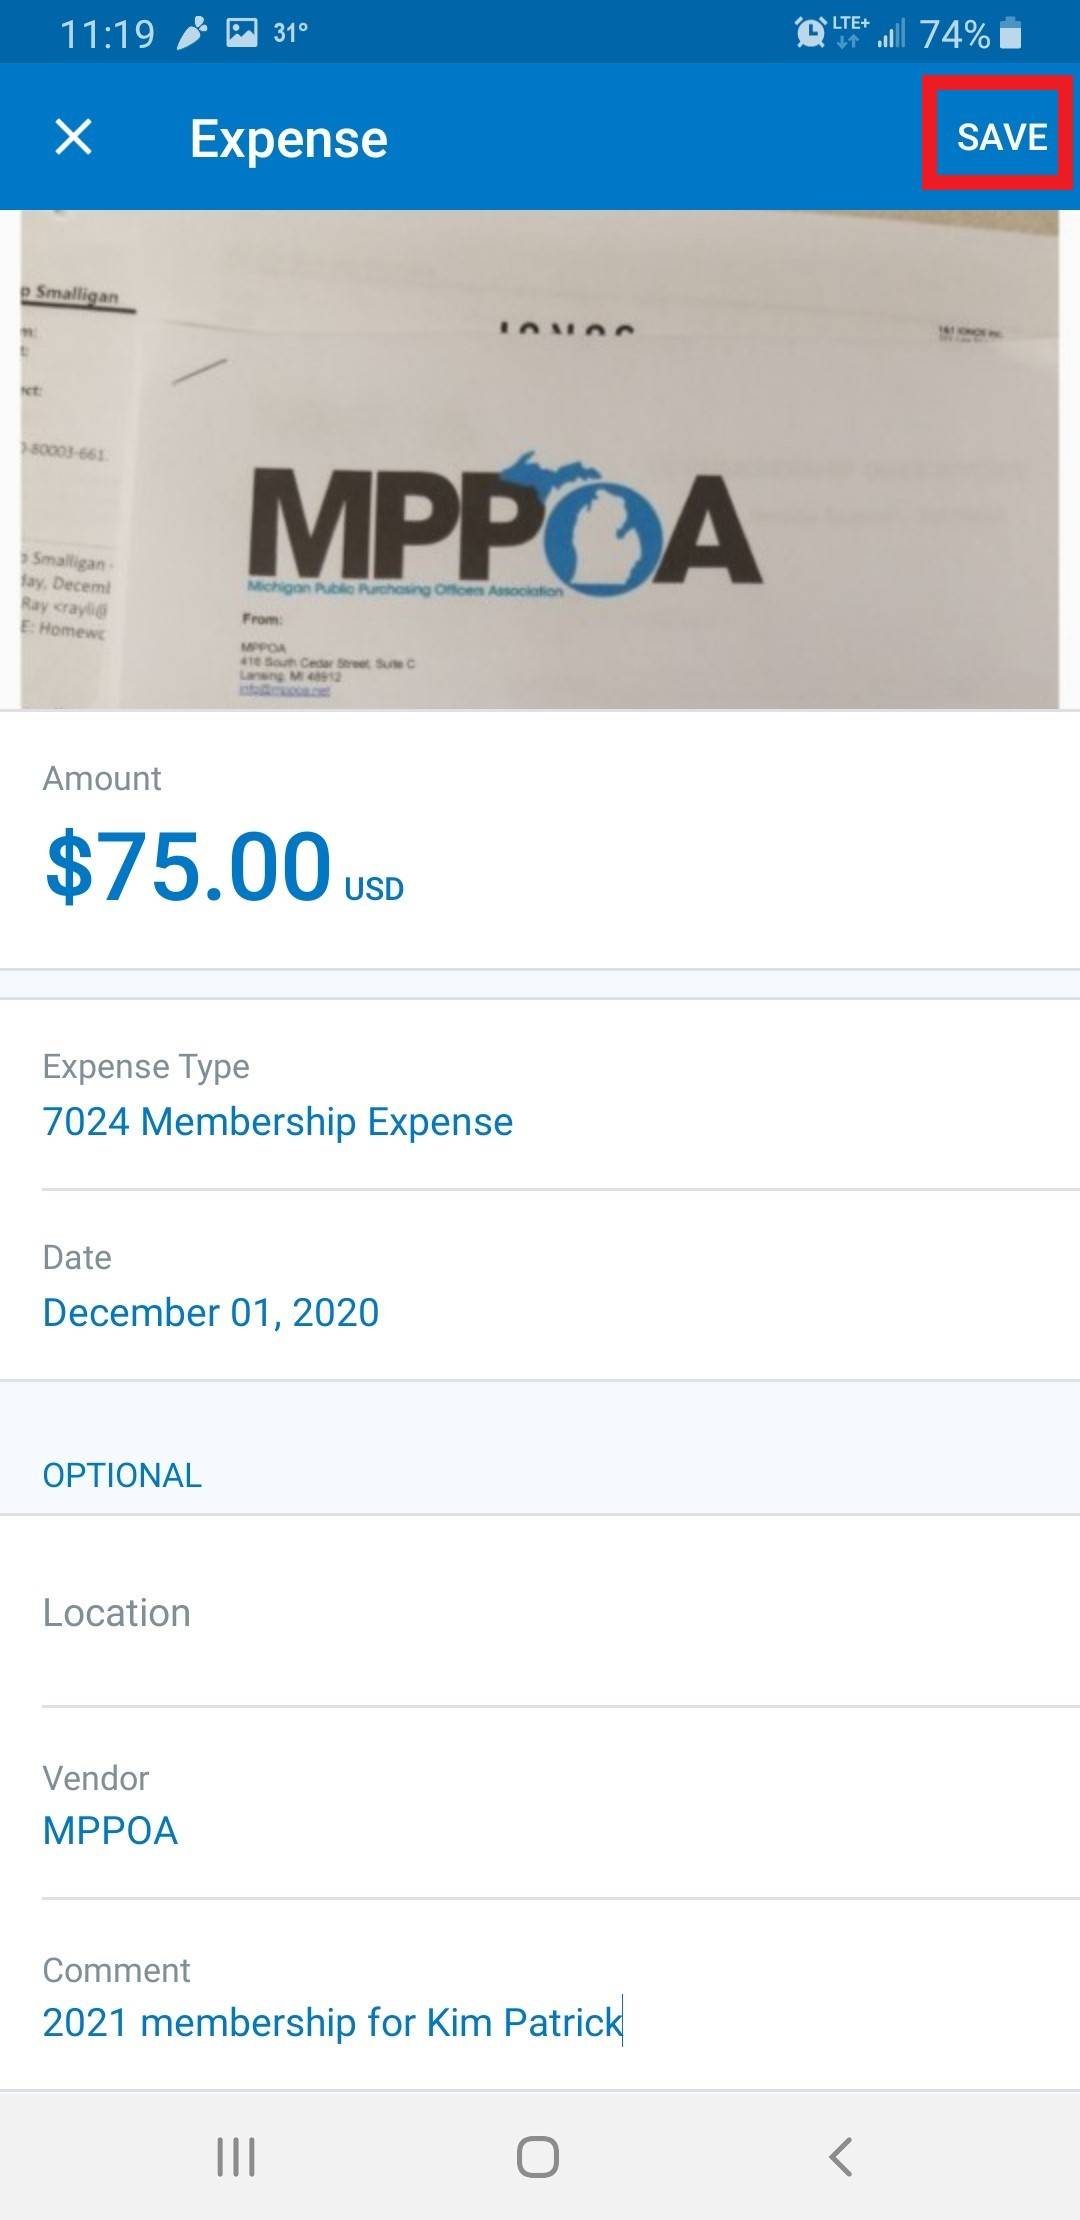This screenshot has width=1080, height=2220.
Task: Tap the SAVE button
Action: click(1001, 137)
